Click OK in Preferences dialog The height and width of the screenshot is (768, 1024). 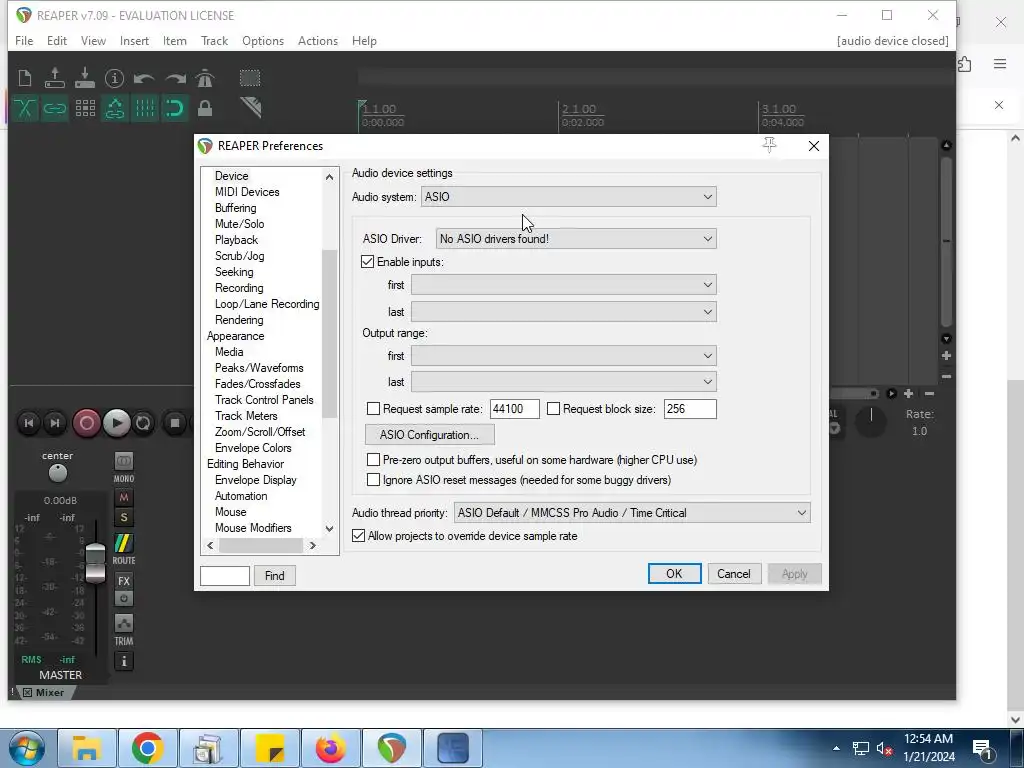[x=674, y=573]
